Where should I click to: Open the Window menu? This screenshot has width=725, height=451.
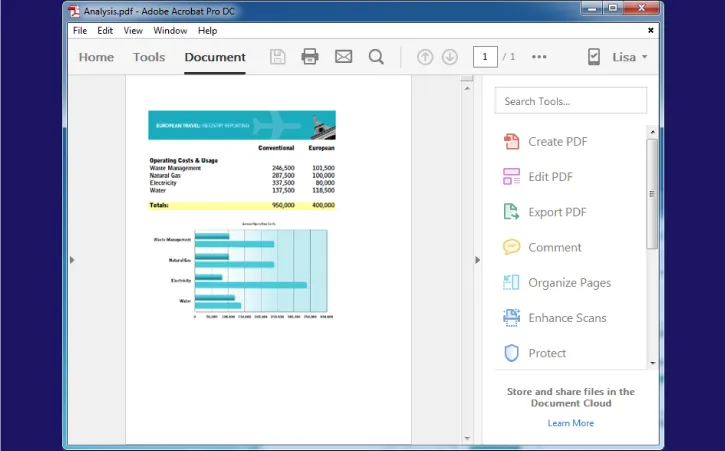pos(170,31)
